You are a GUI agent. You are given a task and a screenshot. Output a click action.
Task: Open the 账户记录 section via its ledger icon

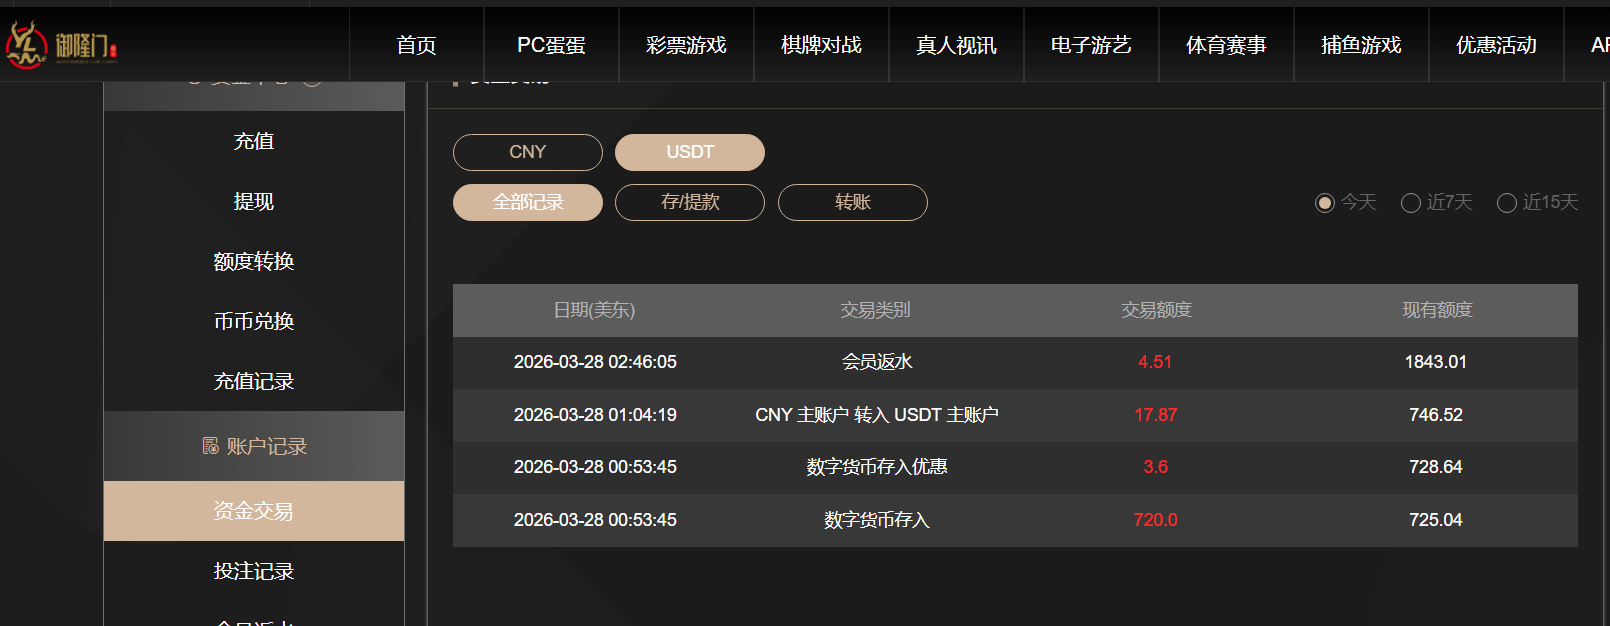(208, 447)
